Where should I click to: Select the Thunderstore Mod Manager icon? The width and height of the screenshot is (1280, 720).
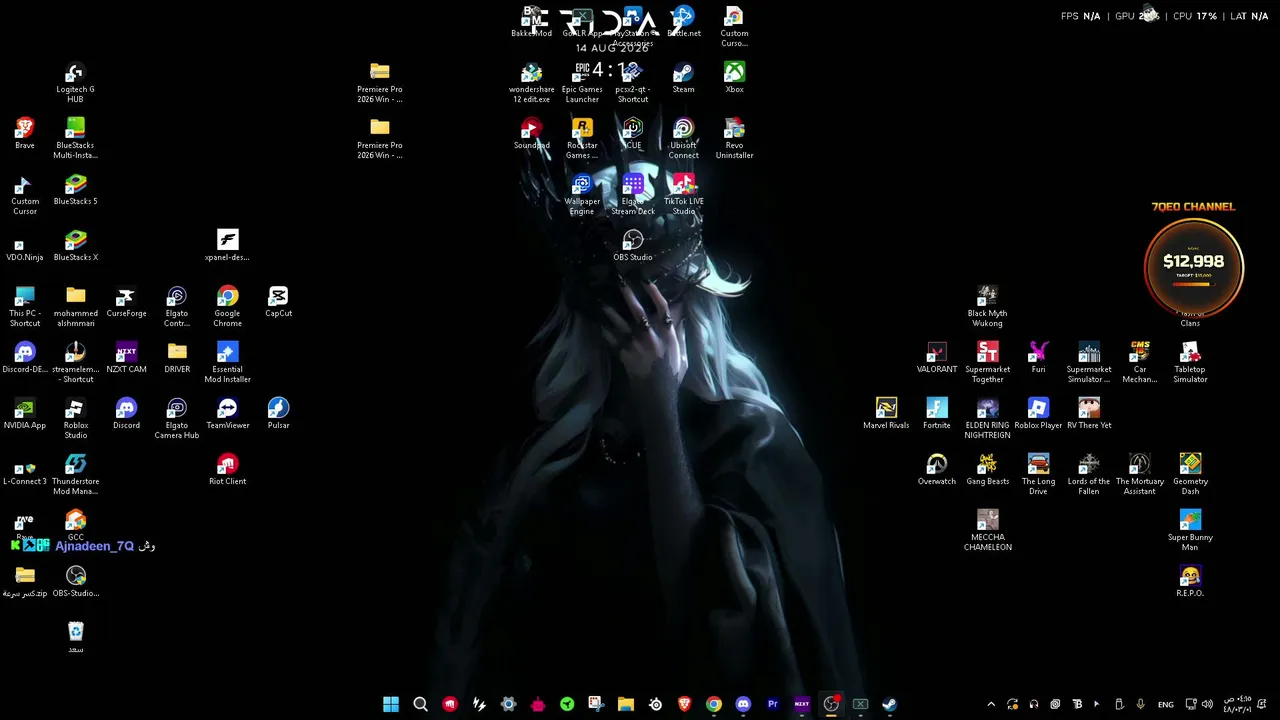(75, 475)
